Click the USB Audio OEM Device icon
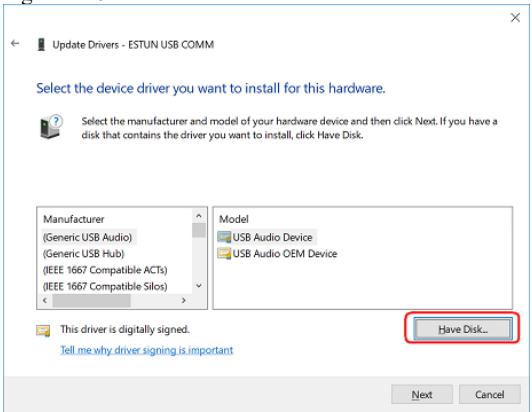The height and width of the screenshot is (412, 532). point(224,253)
